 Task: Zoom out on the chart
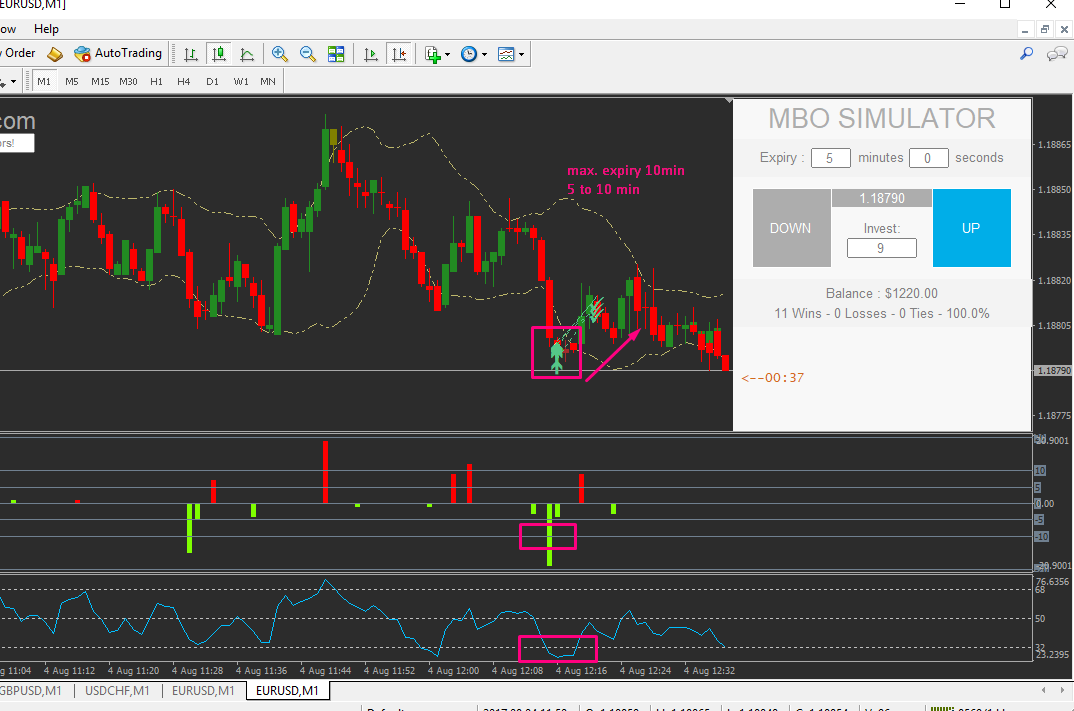coord(308,54)
